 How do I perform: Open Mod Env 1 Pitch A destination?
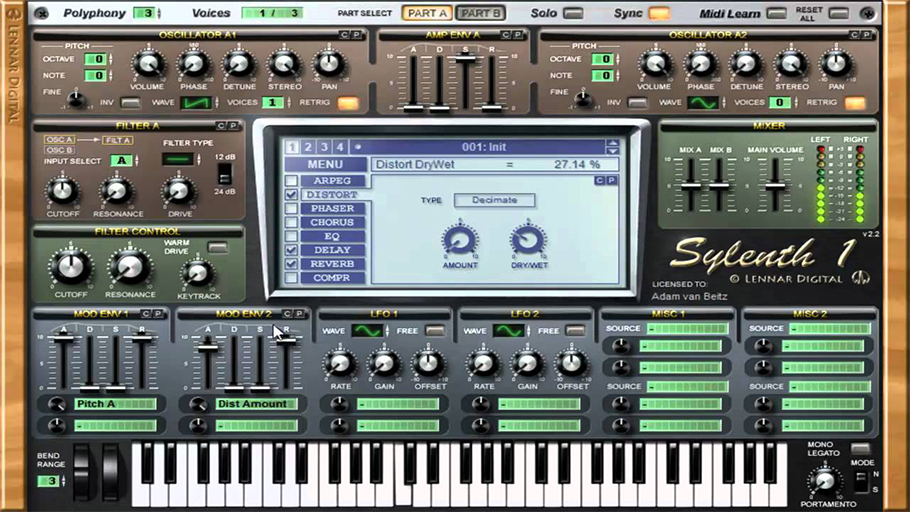[x=115, y=404]
